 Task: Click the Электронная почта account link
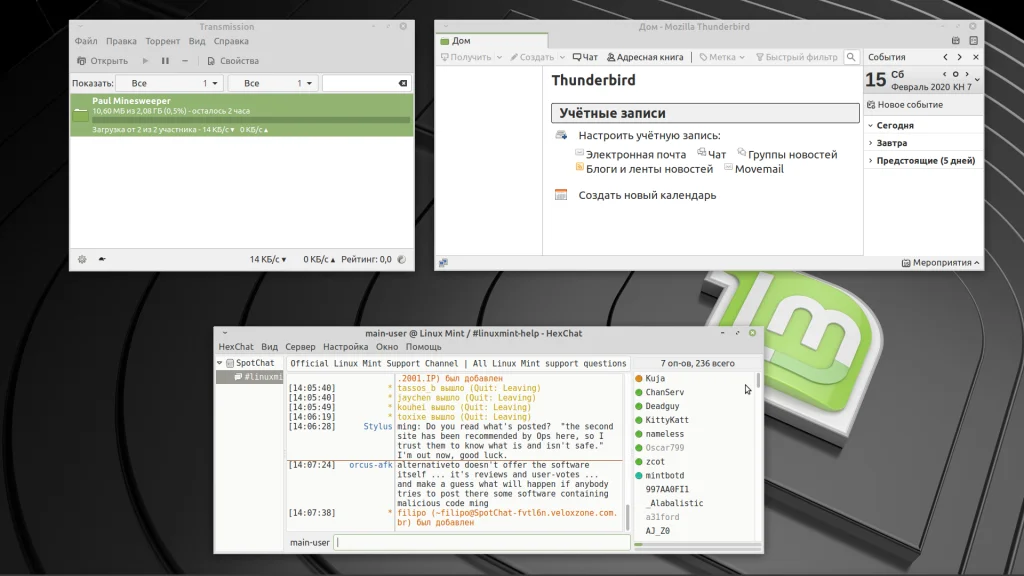(x=635, y=155)
